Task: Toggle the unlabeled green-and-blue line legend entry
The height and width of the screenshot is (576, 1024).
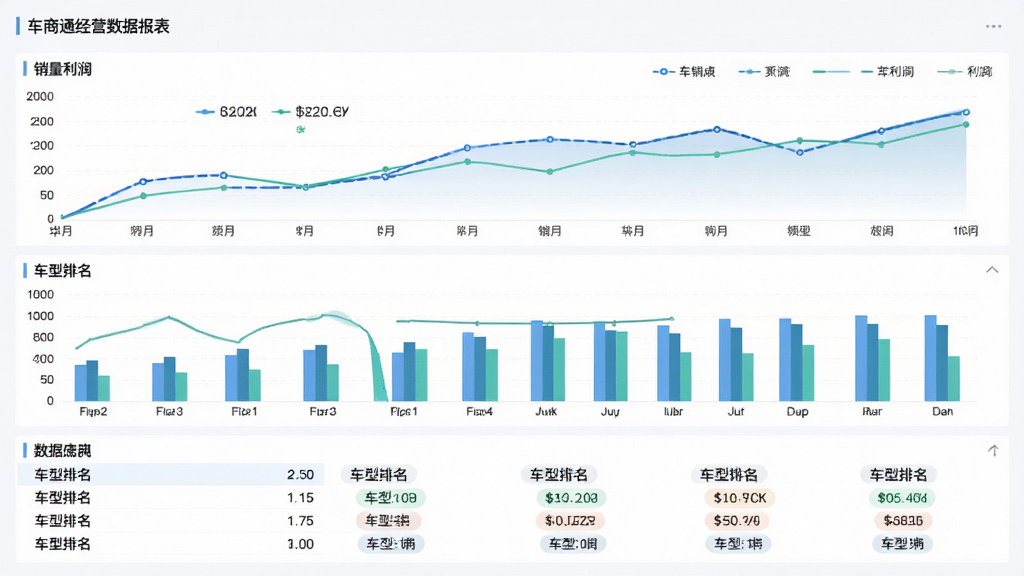Action: tap(831, 71)
